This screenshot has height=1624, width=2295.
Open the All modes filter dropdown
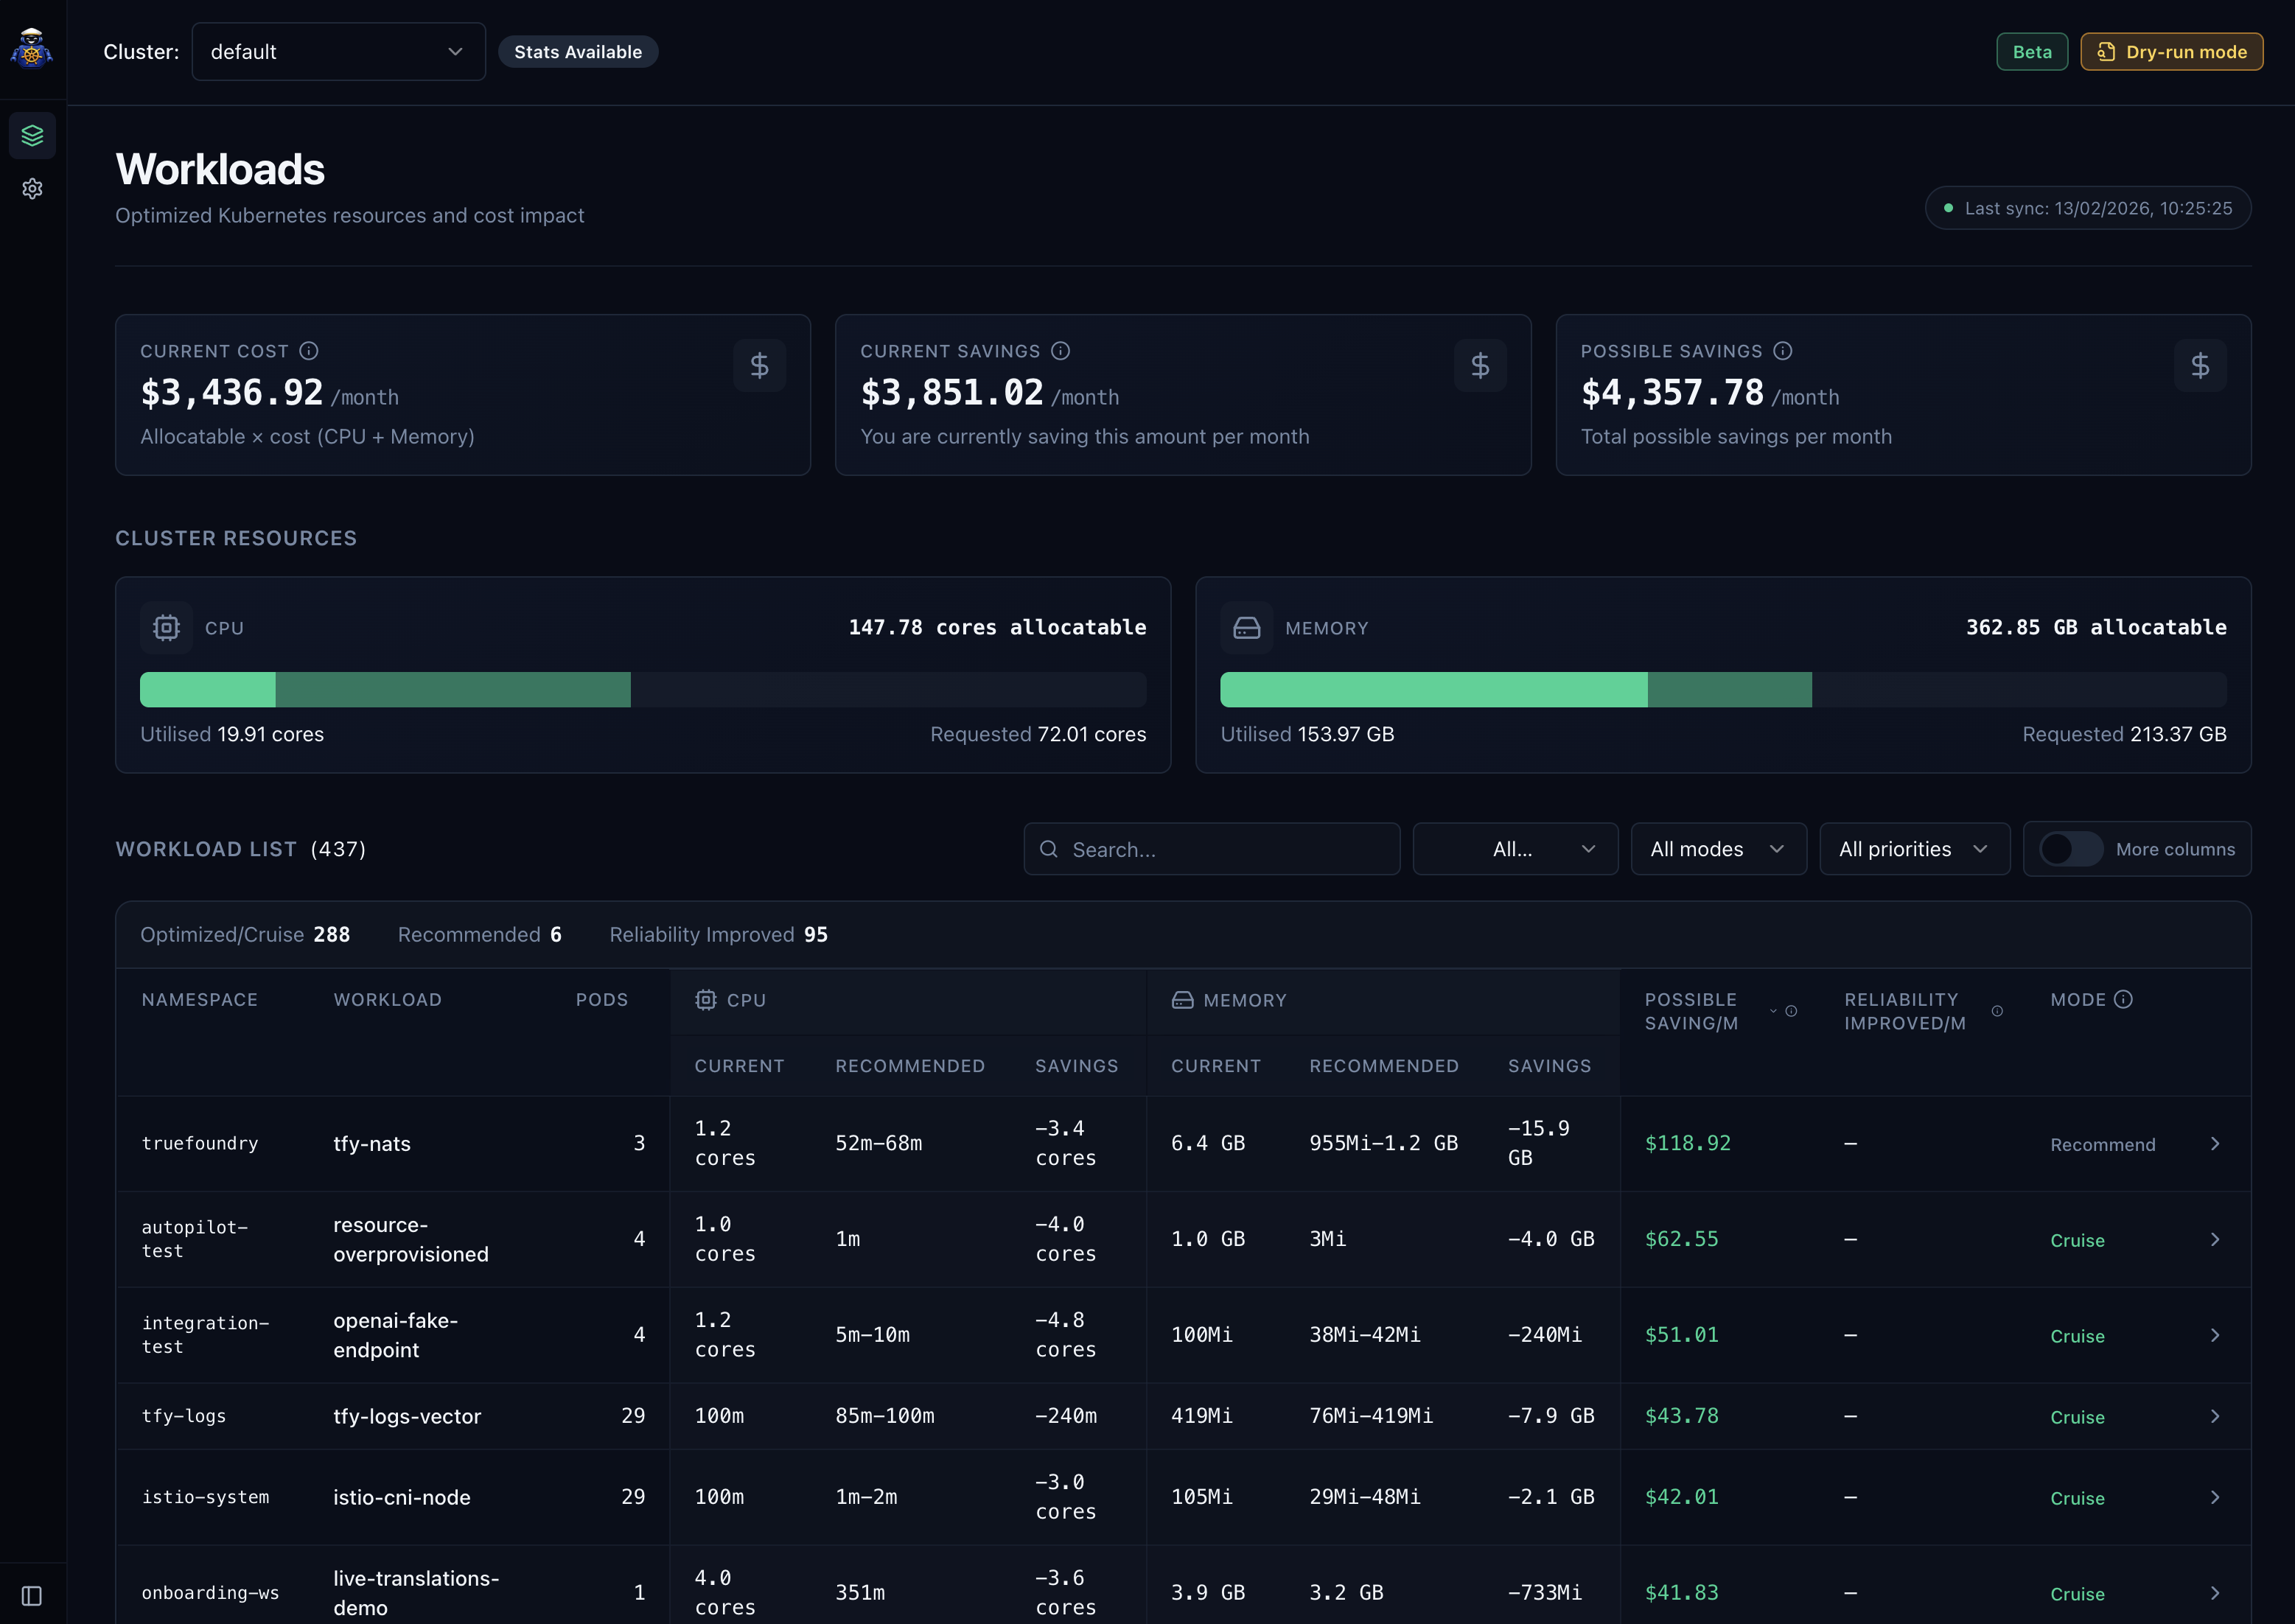[x=1718, y=849]
